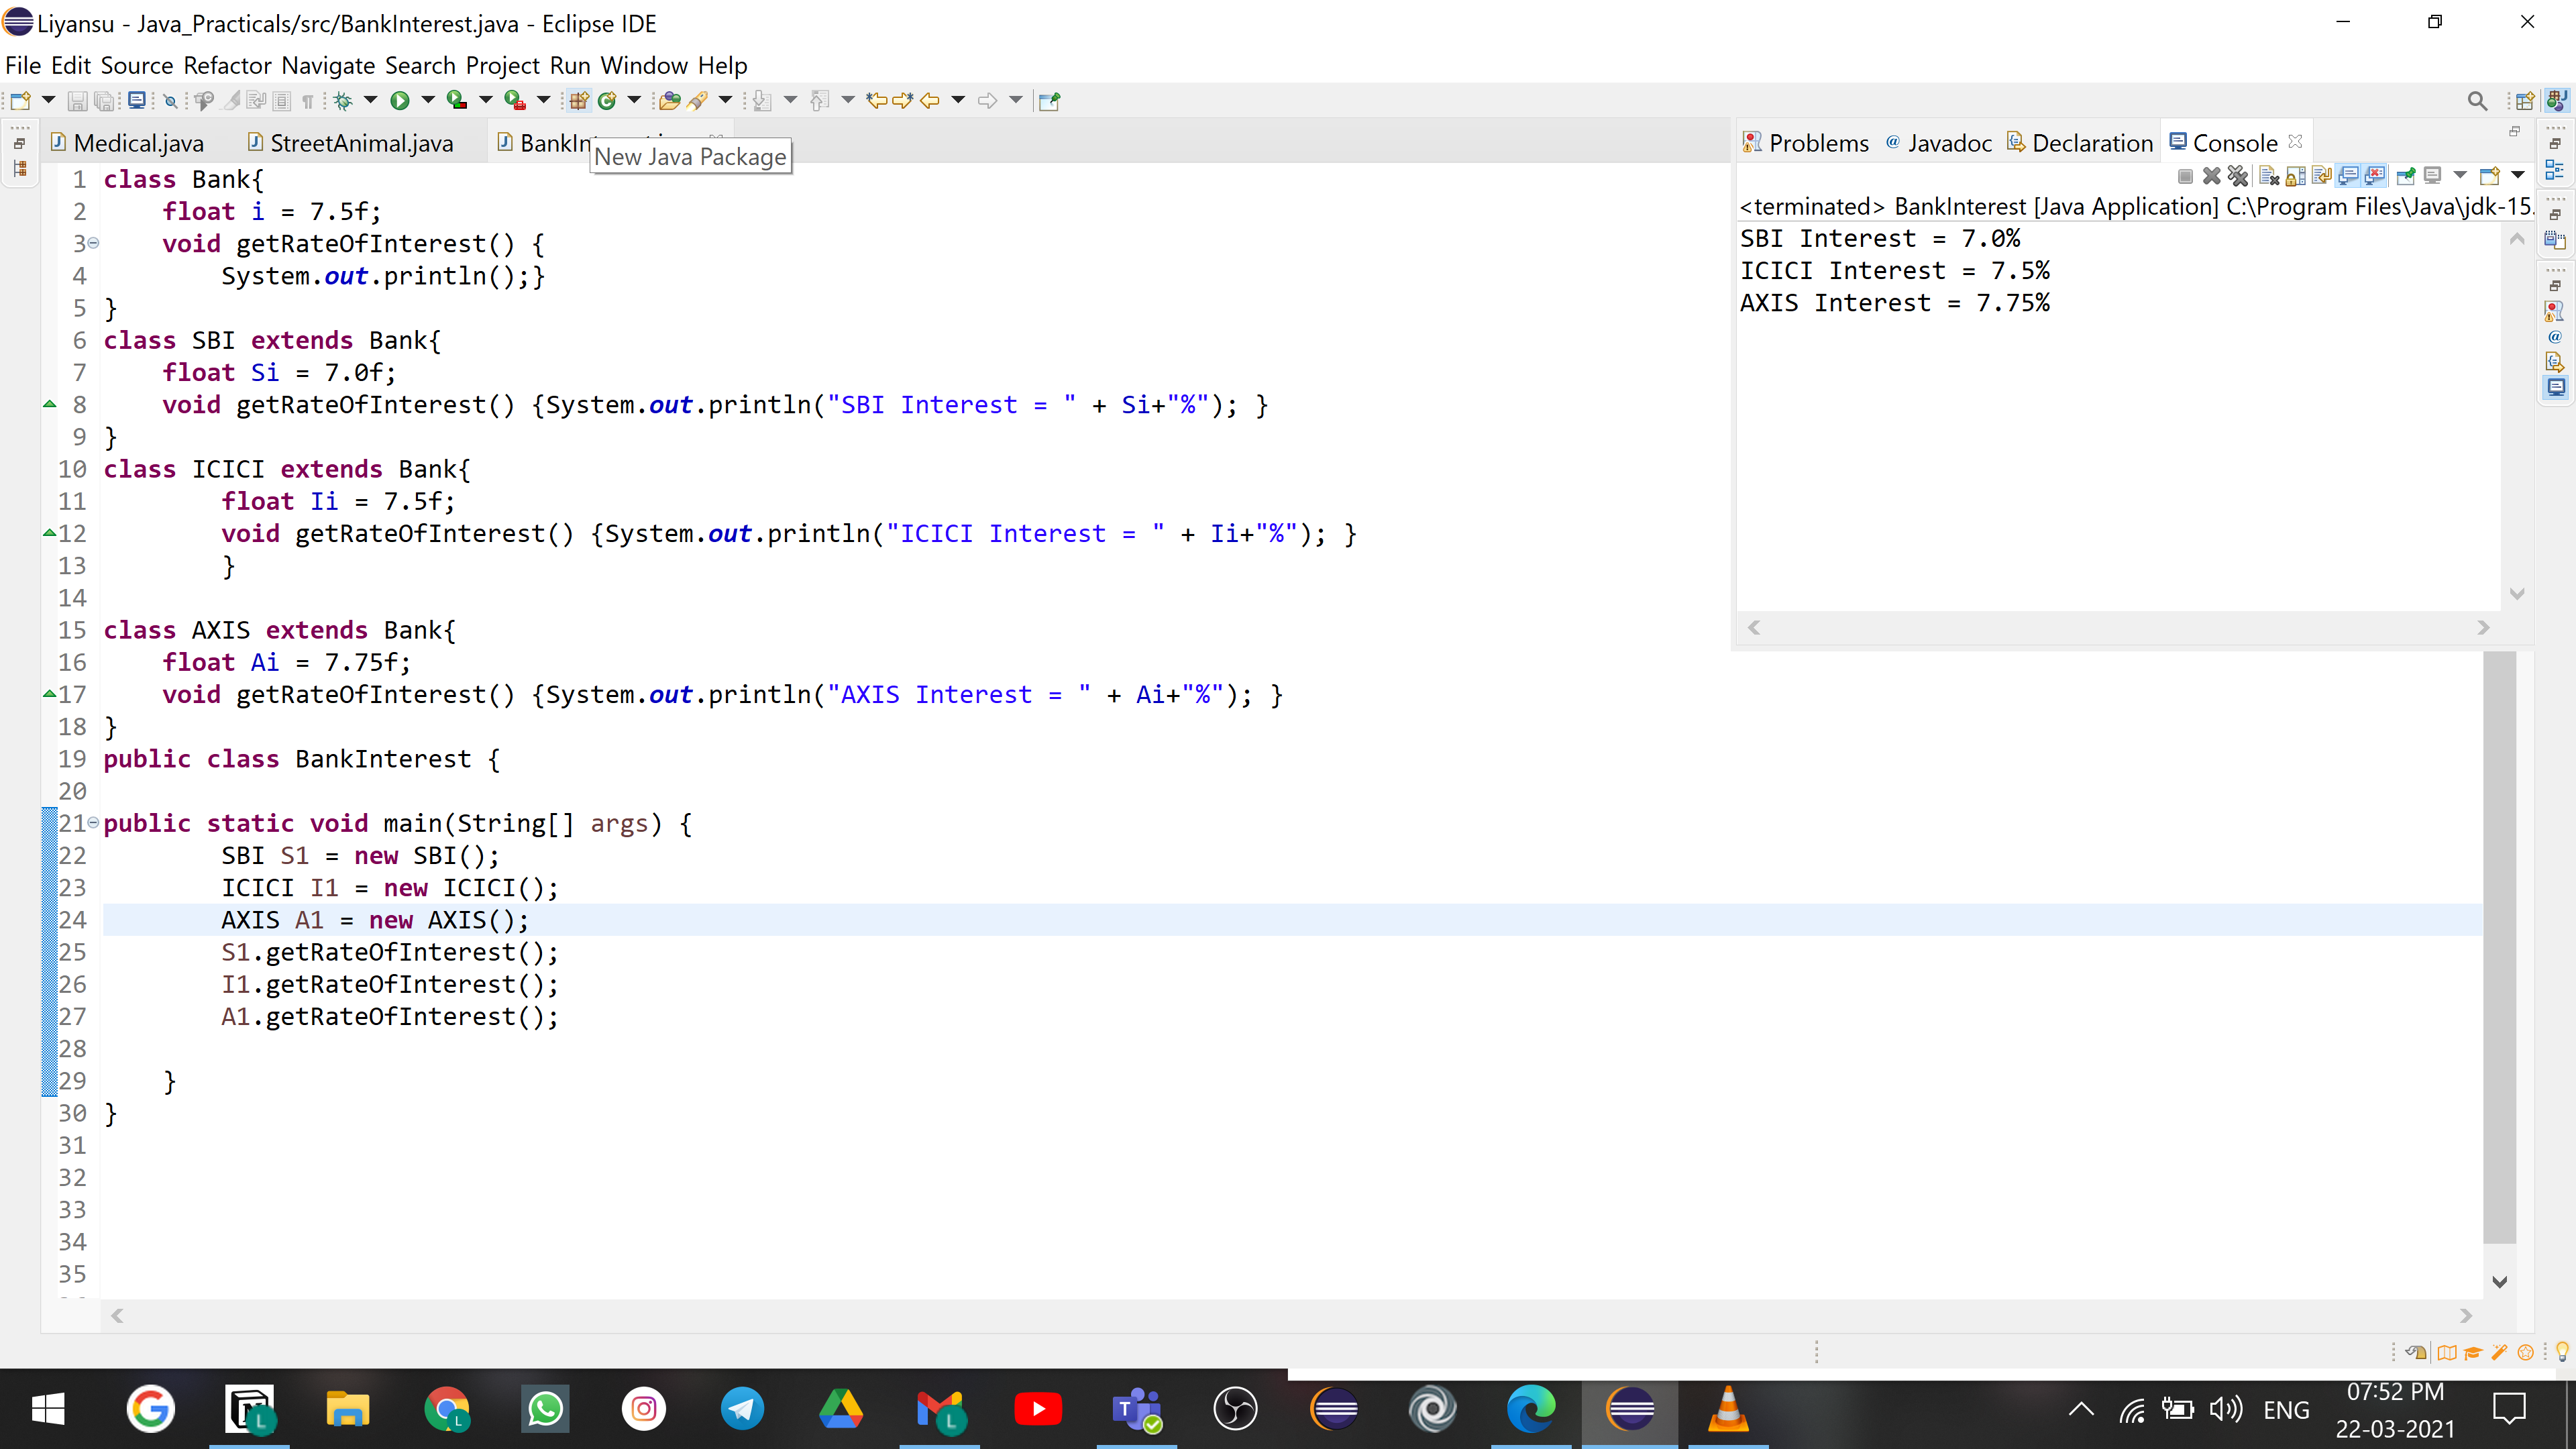Toggle Word Wrap in console toolbar
The width and height of the screenshot is (2576, 1449).
tap(2322, 177)
